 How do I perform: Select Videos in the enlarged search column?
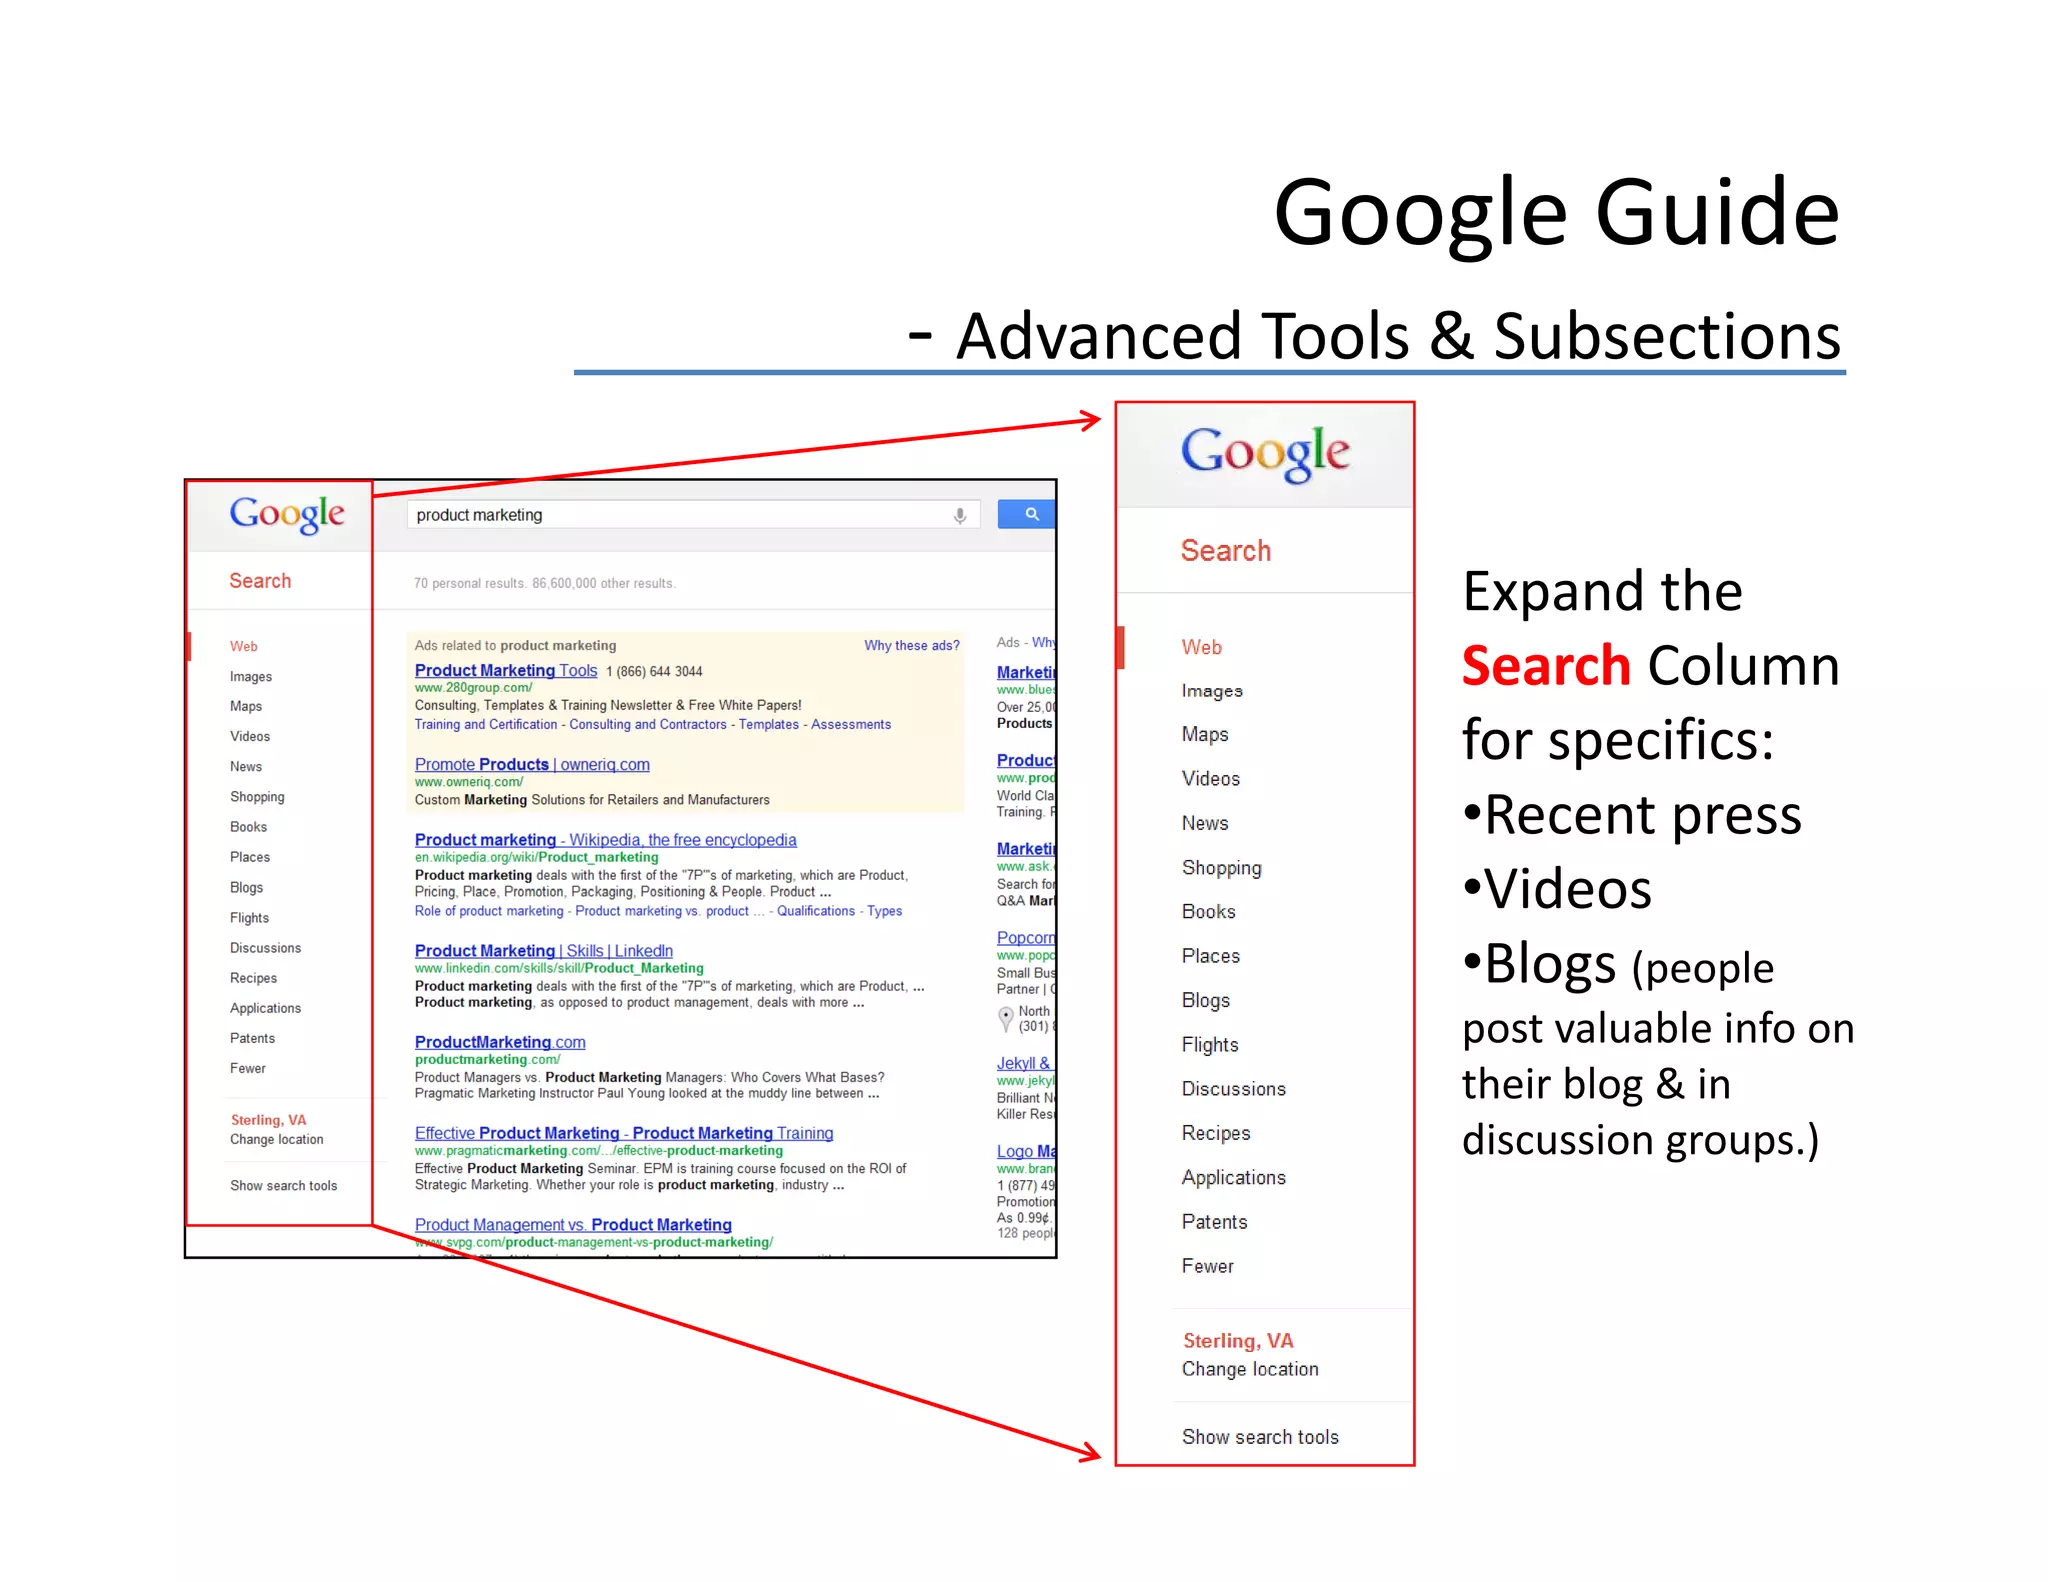tap(1211, 779)
